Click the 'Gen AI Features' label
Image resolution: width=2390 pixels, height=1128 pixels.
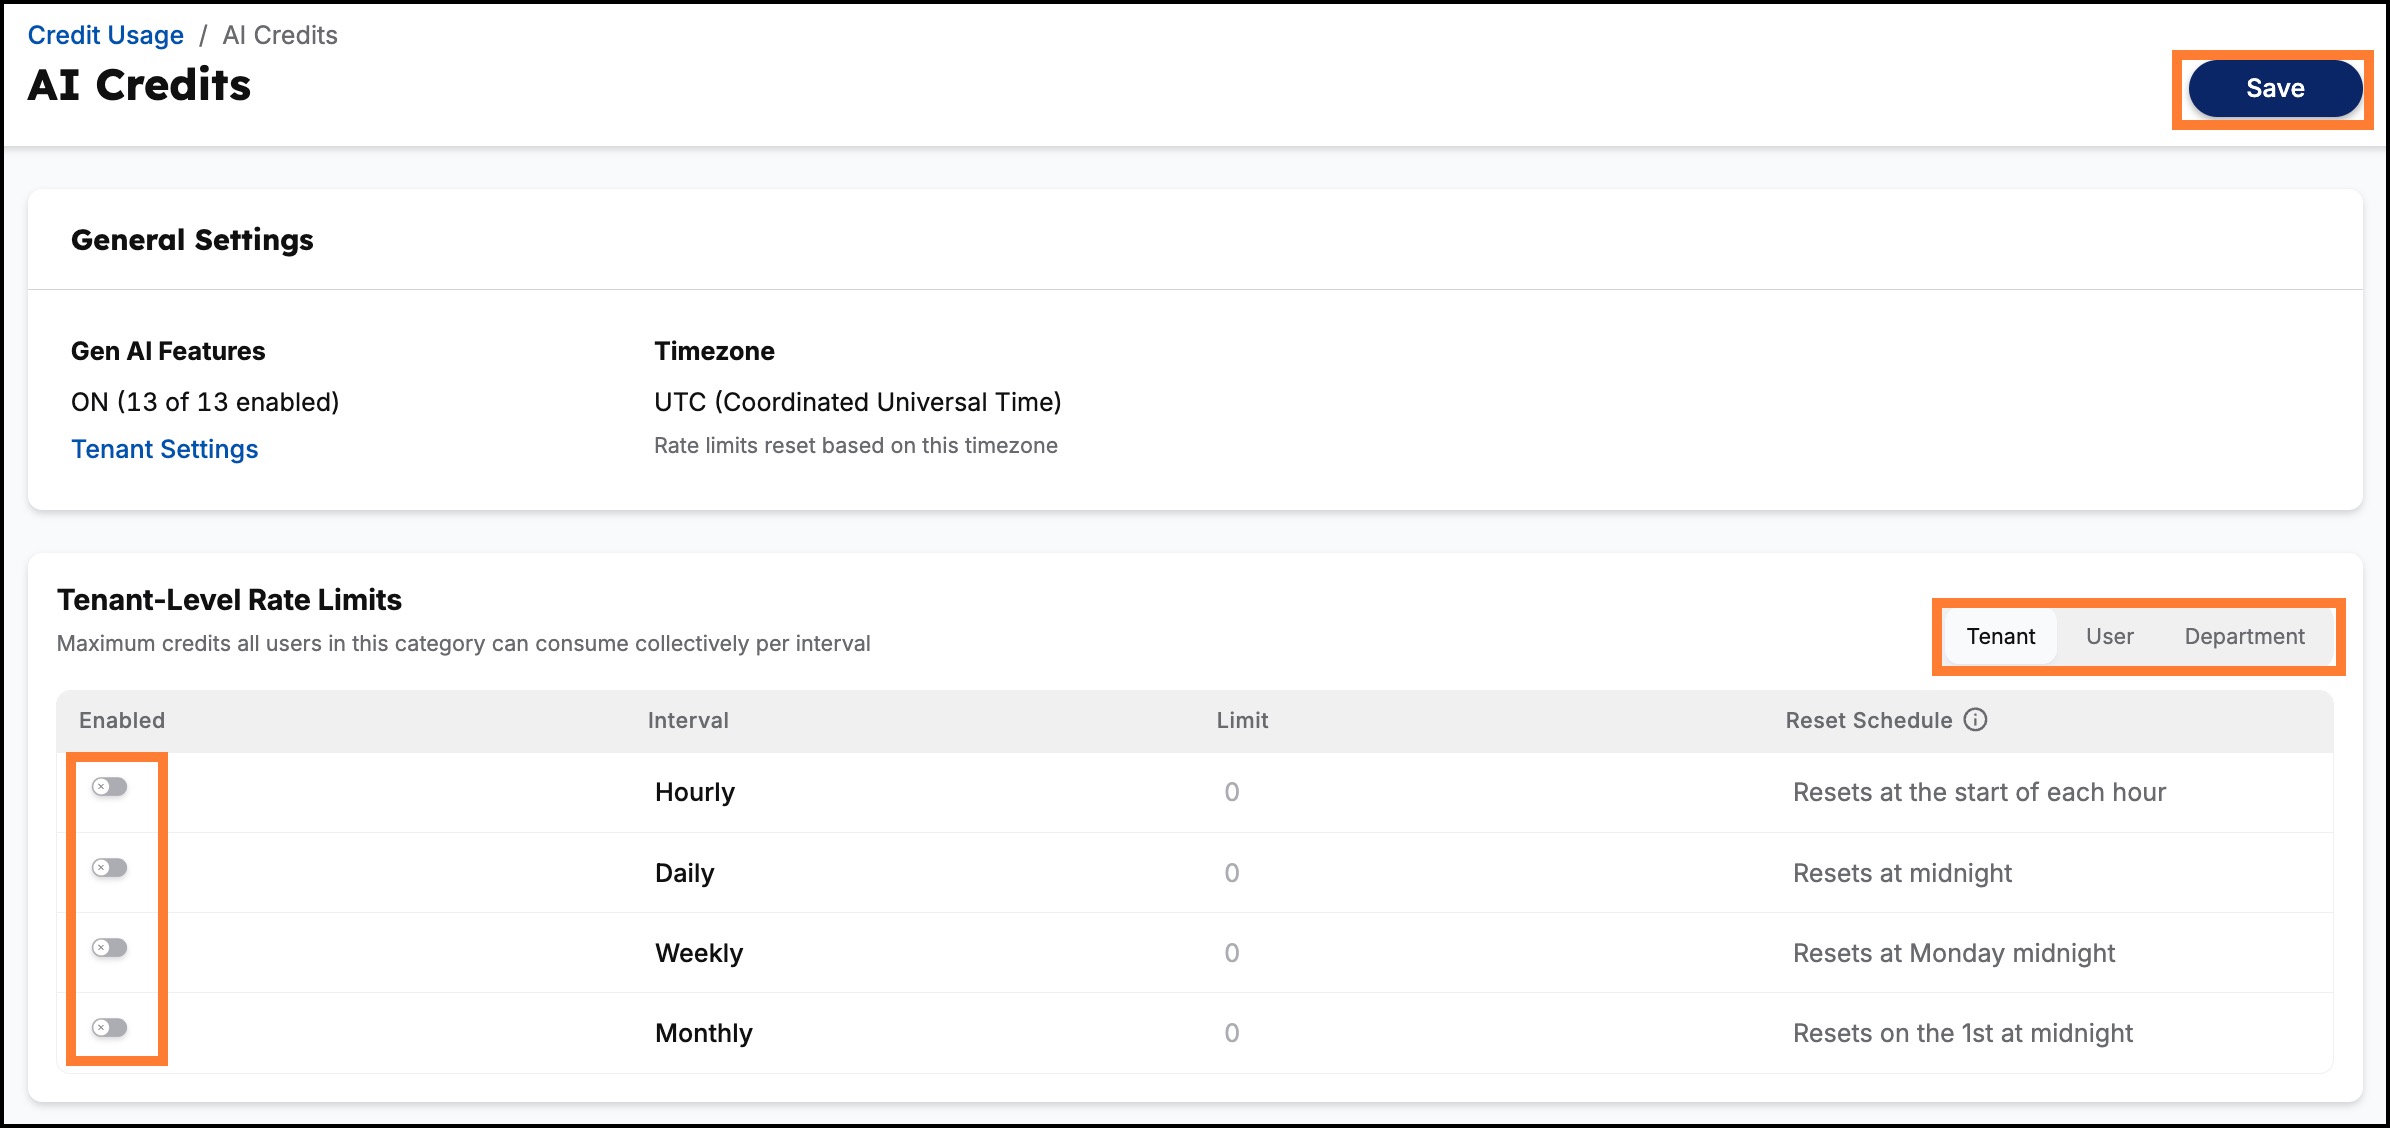pyautogui.click(x=168, y=351)
